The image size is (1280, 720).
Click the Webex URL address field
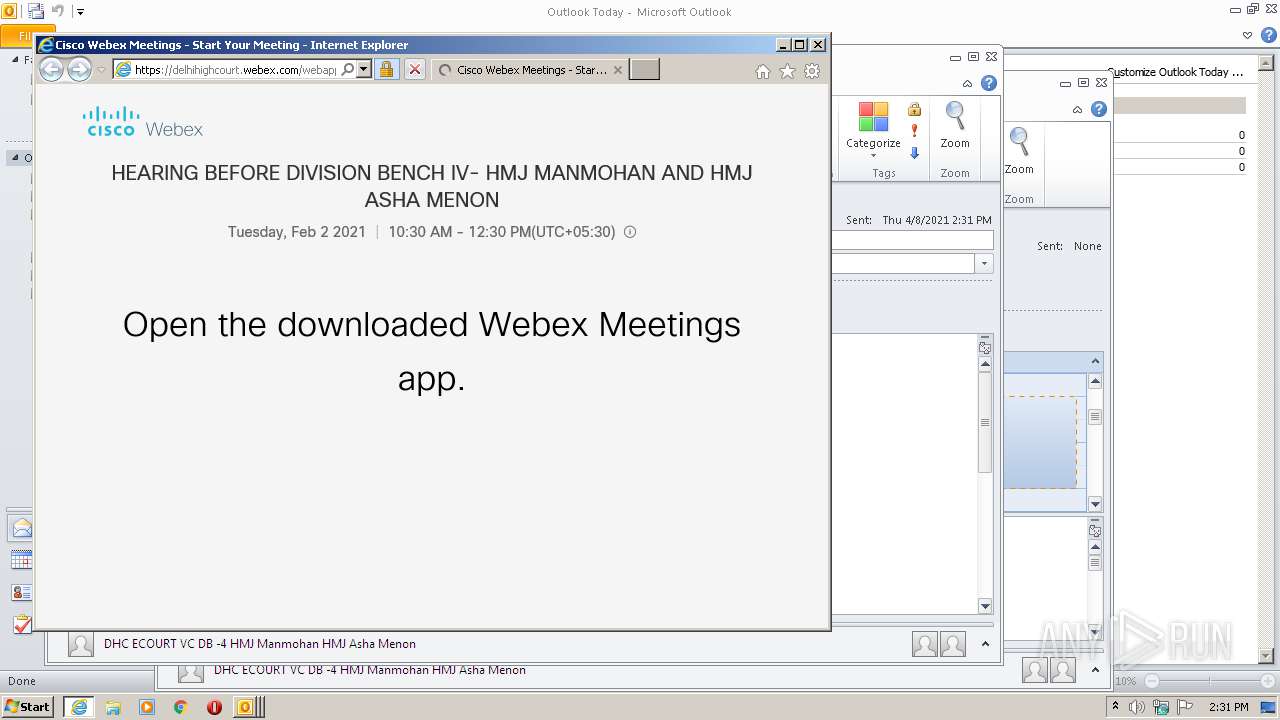[x=236, y=70]
